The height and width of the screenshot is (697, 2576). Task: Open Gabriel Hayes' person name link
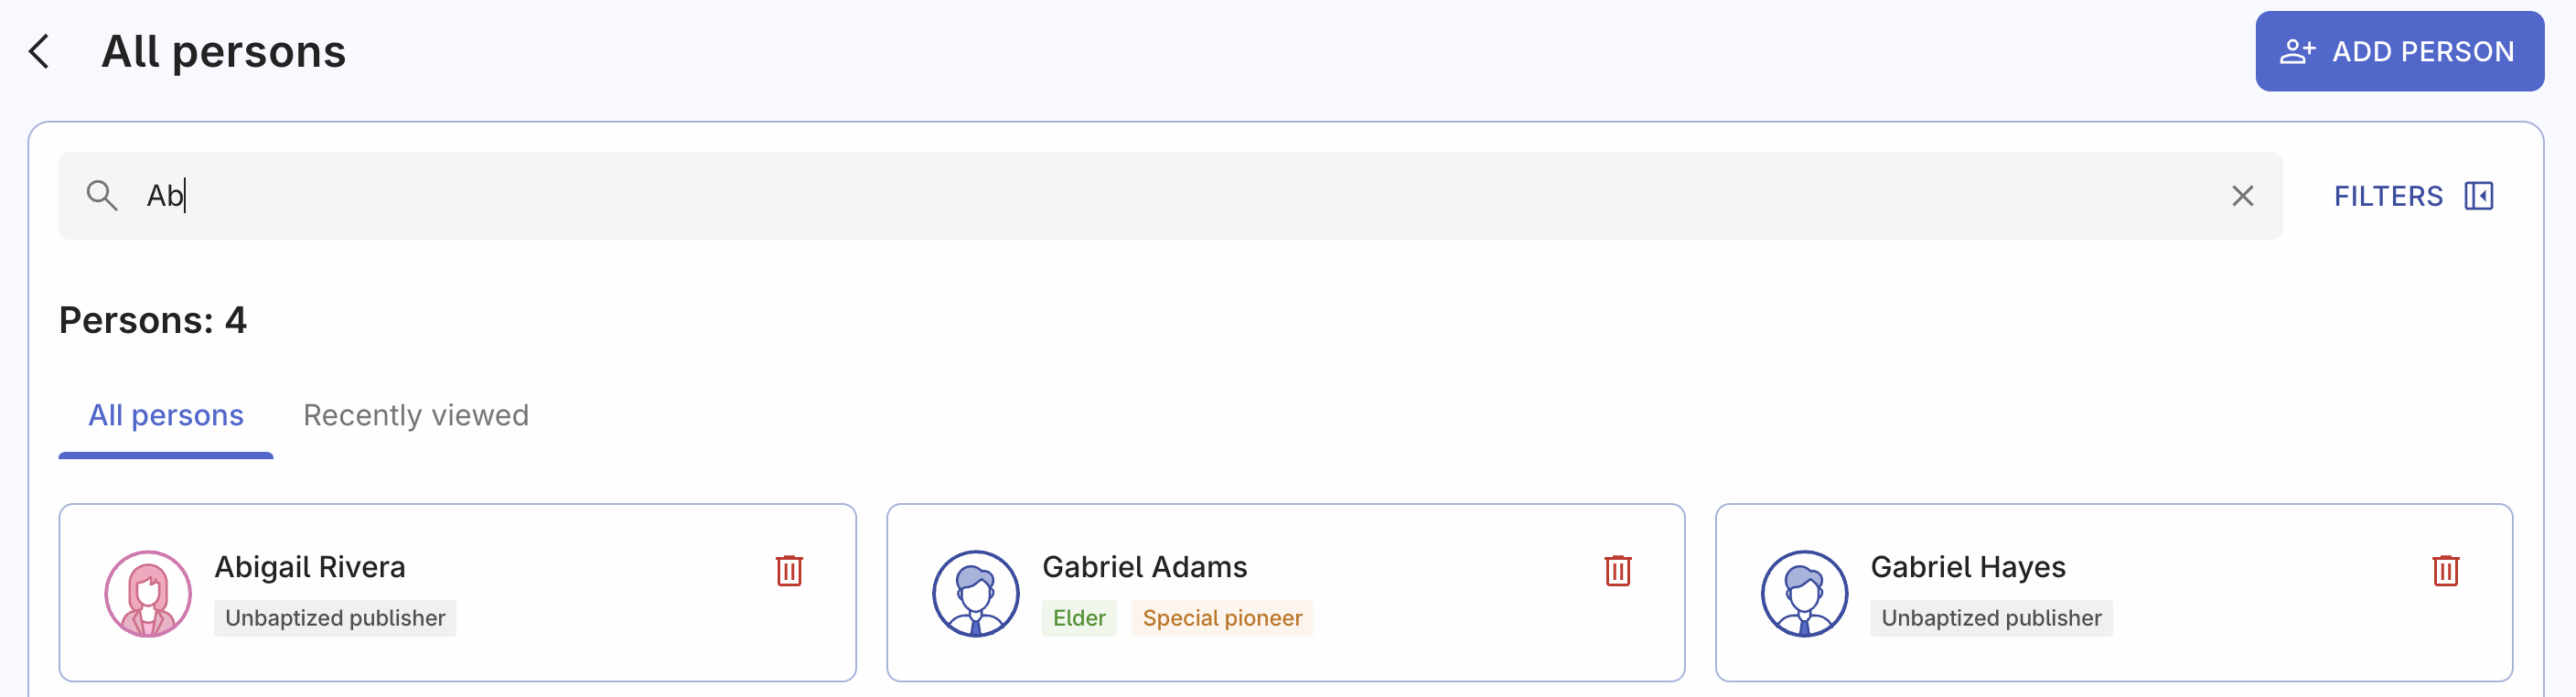click(1967, 567)
